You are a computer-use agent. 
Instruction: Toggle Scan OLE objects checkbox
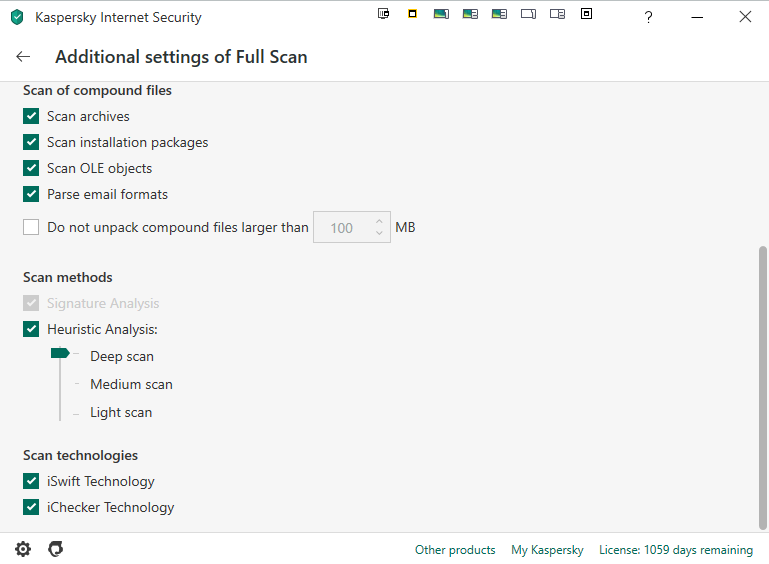click(31, 168)
